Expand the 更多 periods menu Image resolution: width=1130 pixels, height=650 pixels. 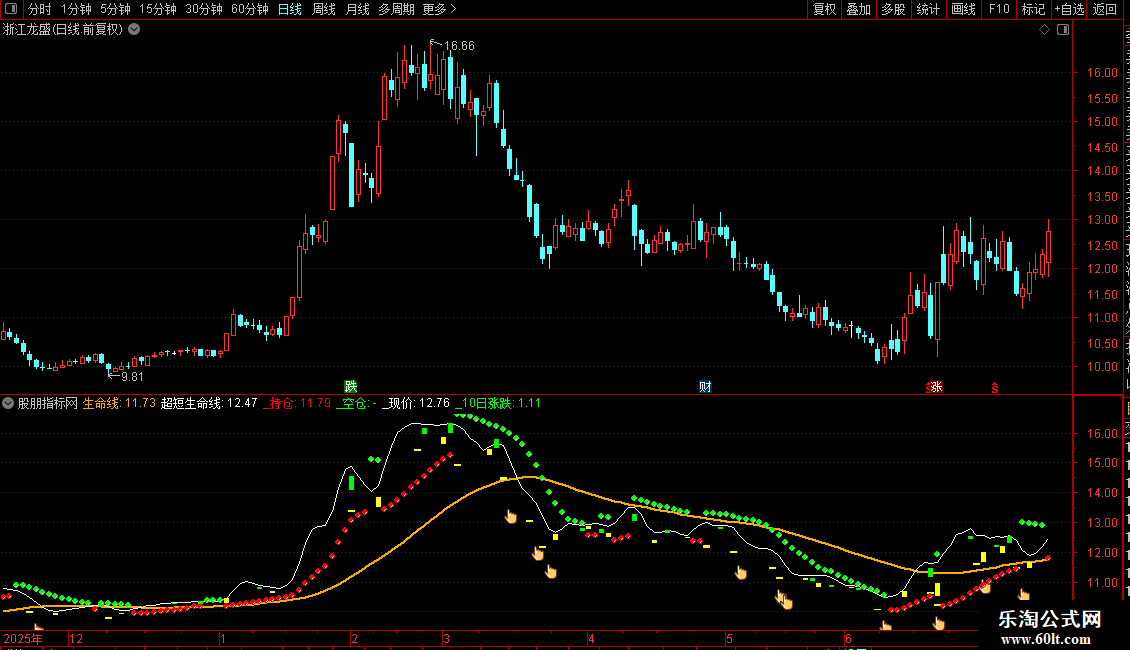click(440, 9)
